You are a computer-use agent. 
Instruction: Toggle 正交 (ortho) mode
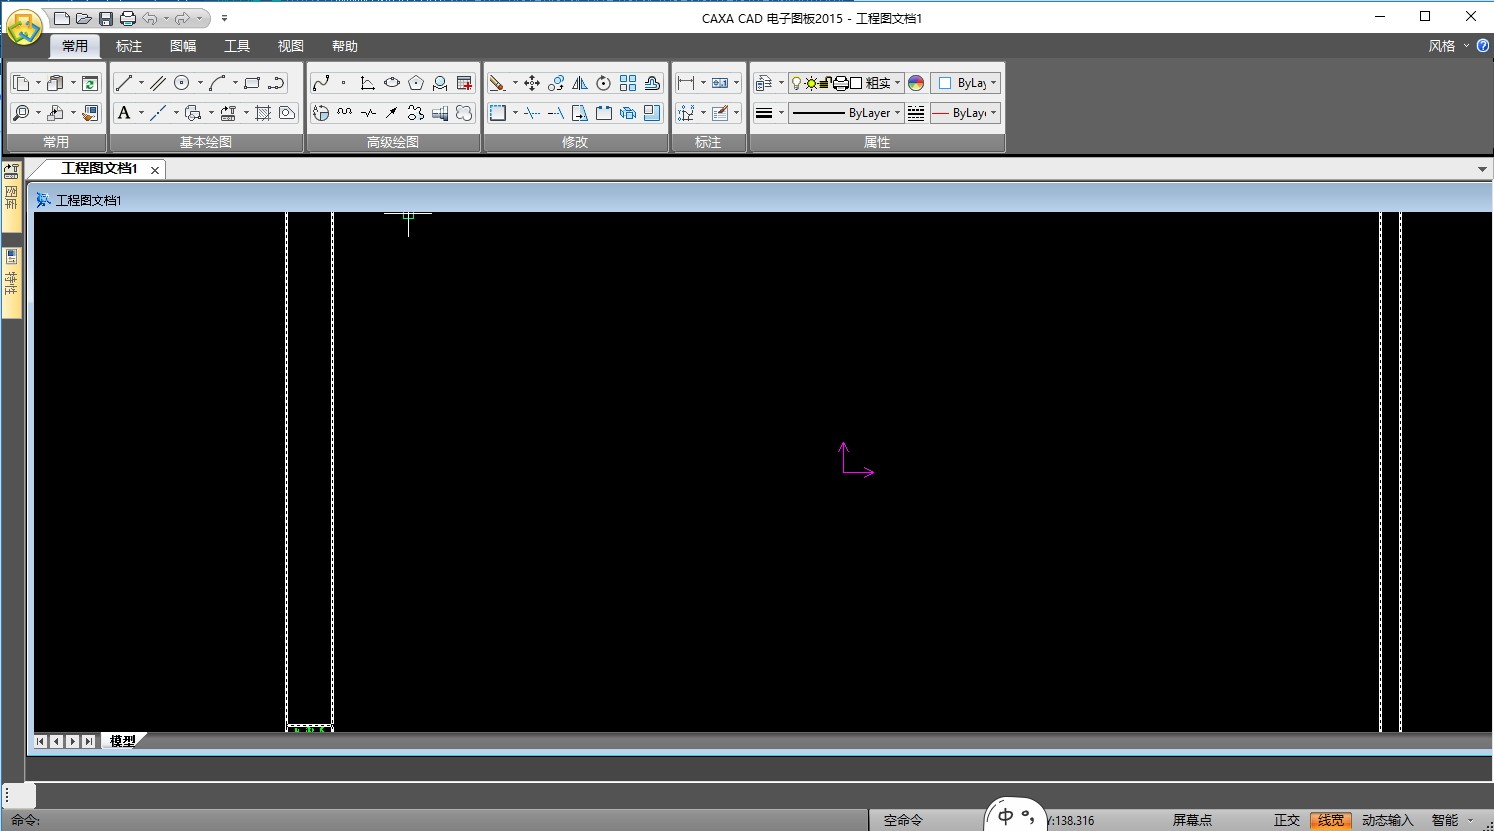pyautogui.click(x=1287, y=820)
